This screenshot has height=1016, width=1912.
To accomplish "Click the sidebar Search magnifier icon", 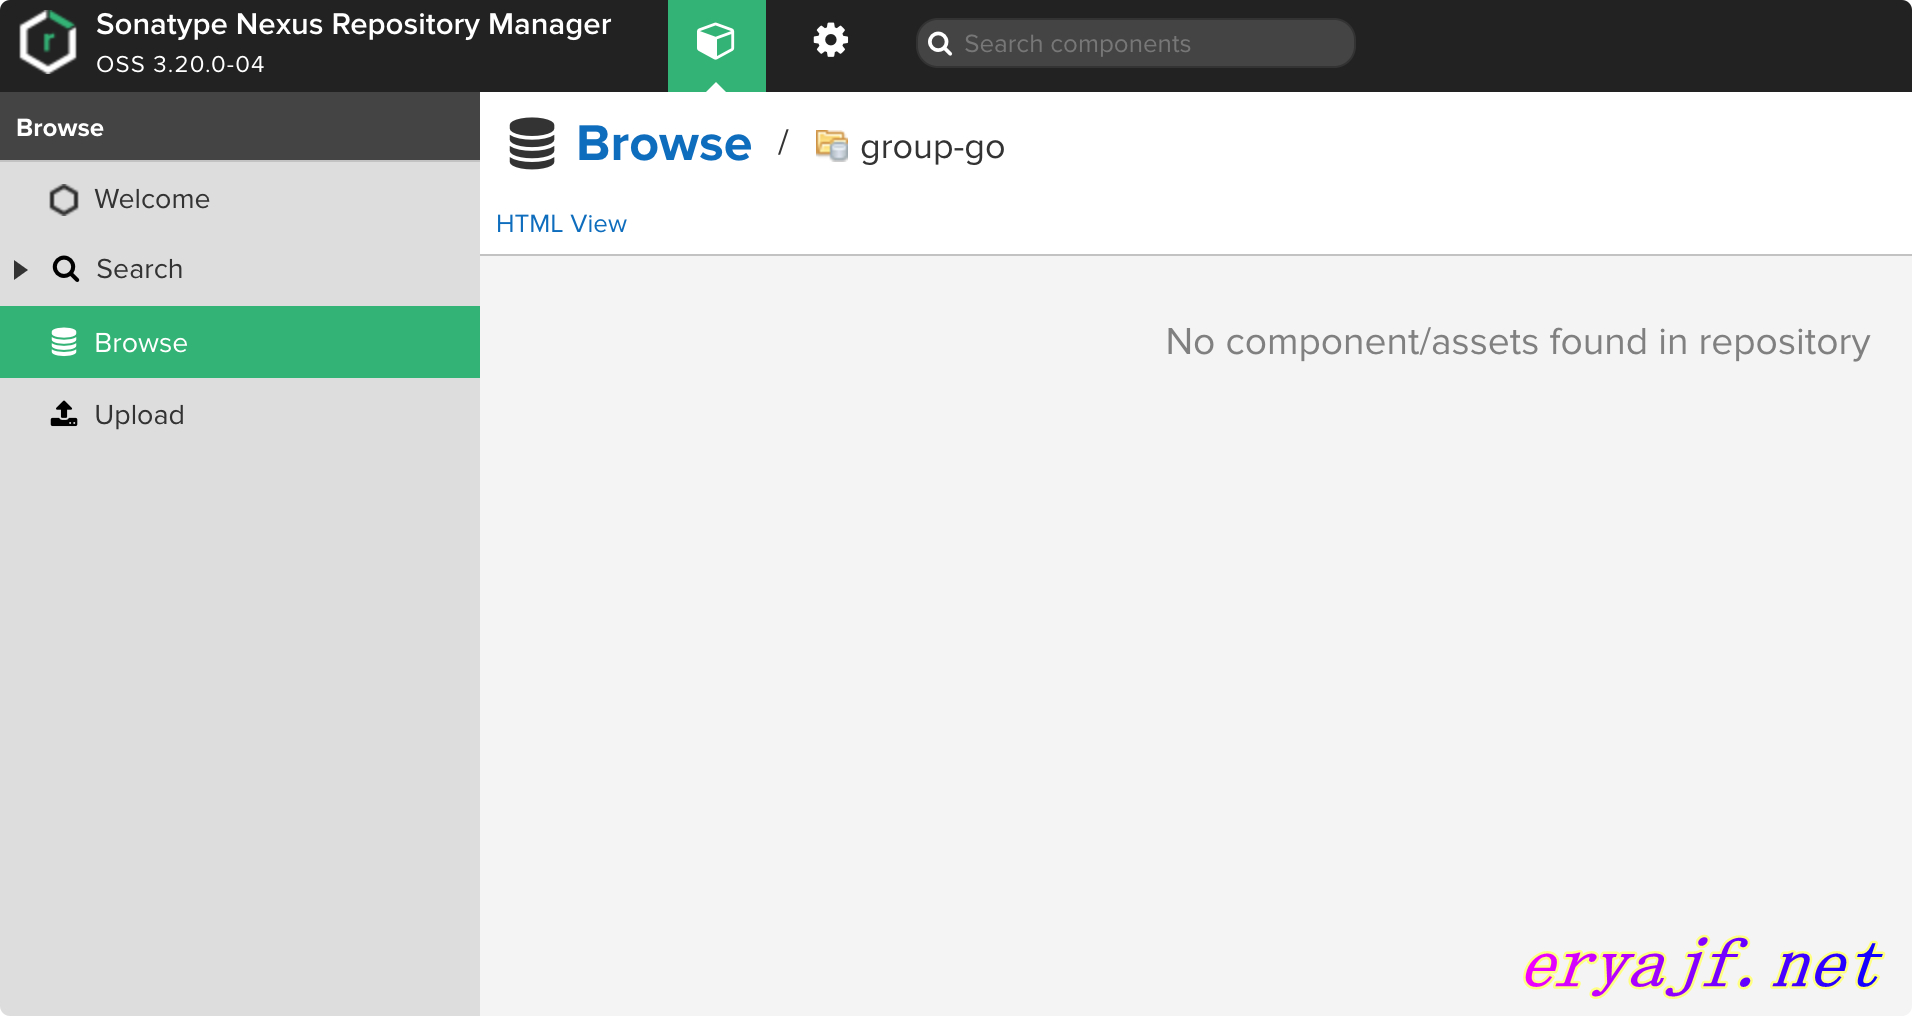I will (x=66, y=269).
